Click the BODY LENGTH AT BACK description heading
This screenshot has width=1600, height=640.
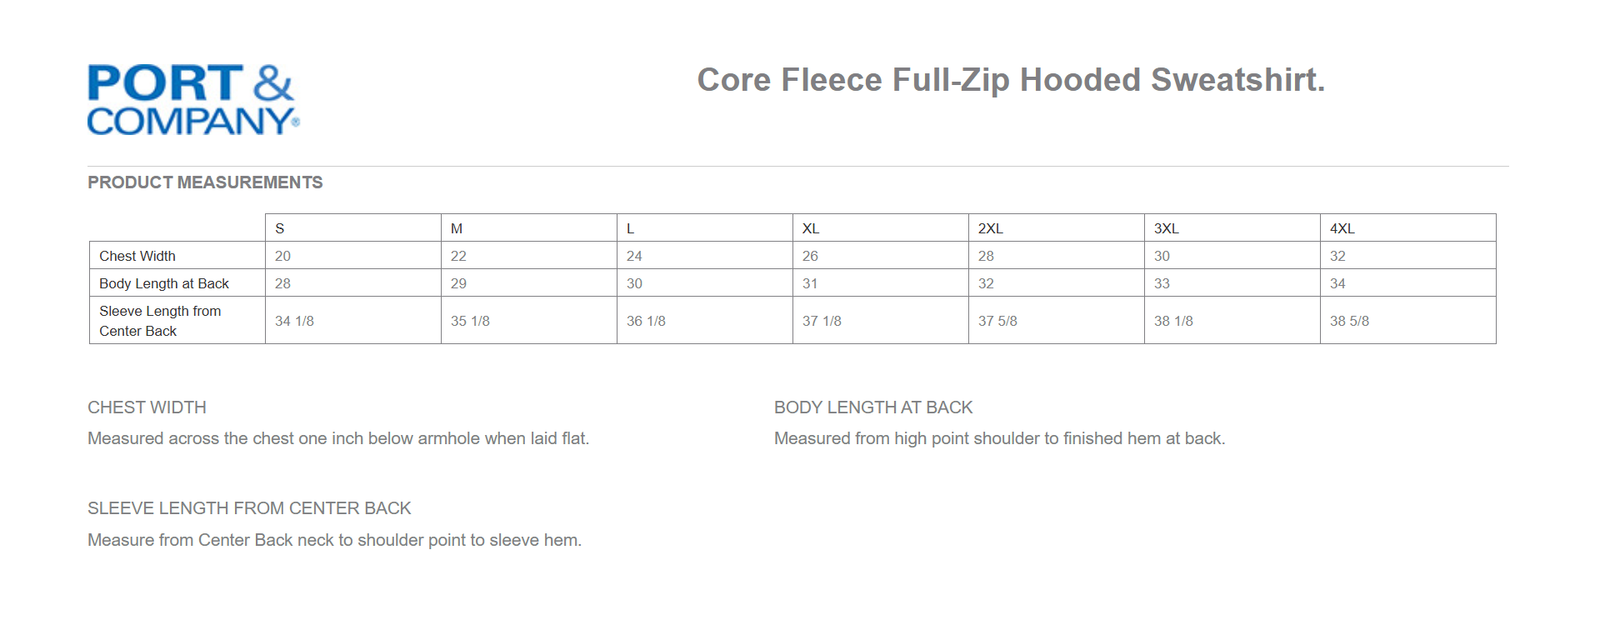pos(873,407)
